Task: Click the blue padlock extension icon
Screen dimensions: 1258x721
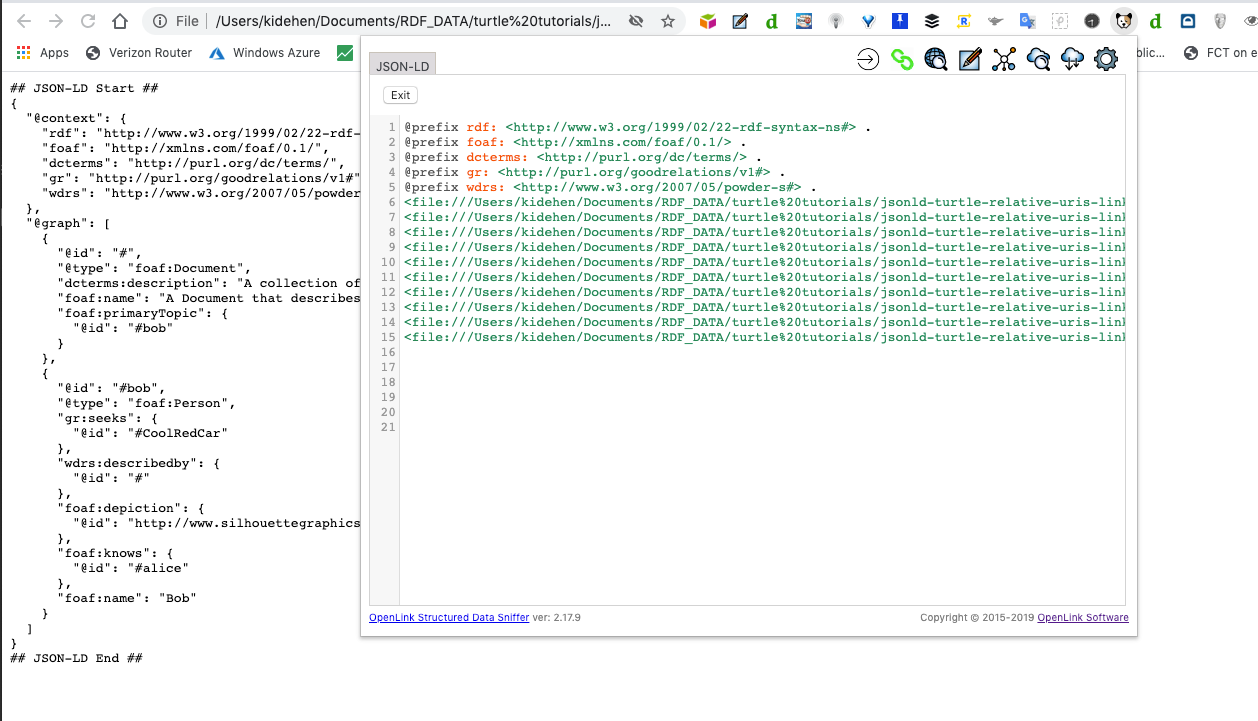Action: coord(1188,21)
